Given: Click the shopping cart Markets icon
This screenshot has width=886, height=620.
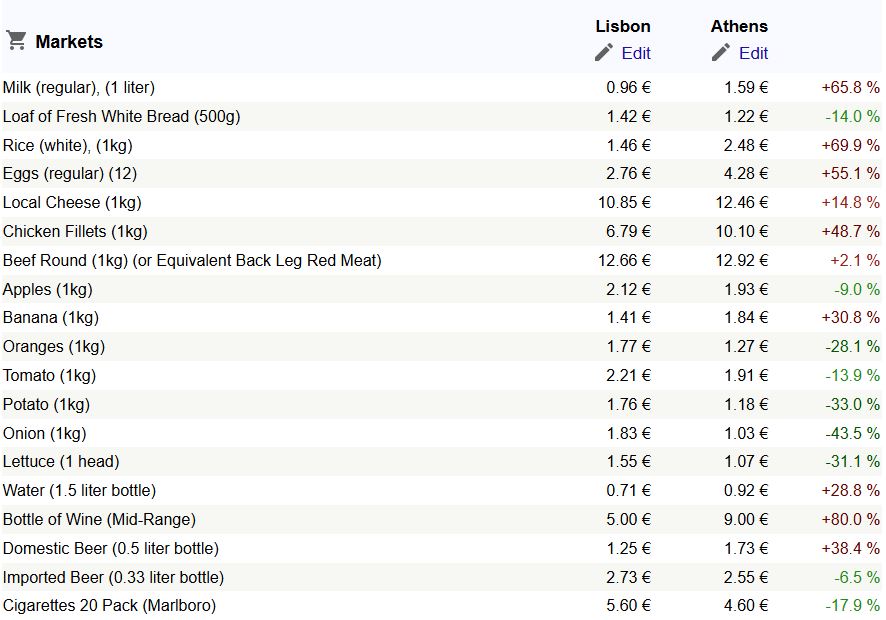Looking at the screenshot, I should point(16,41).
